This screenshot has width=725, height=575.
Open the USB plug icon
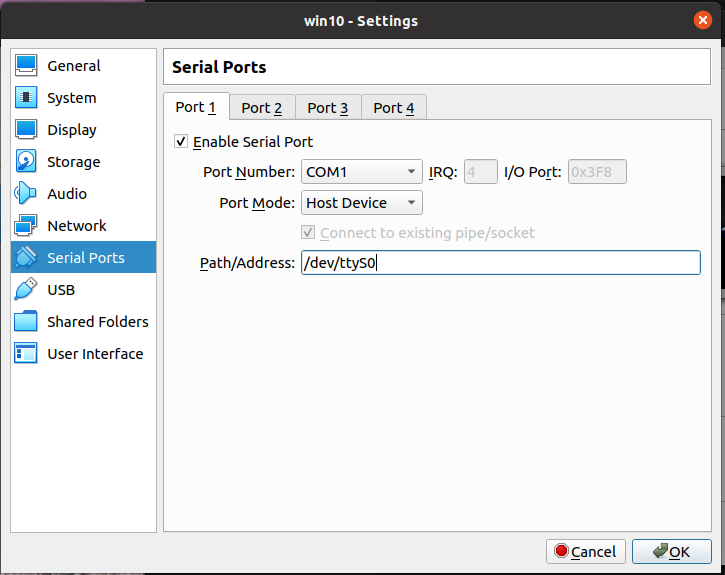[x=26, y=289]
